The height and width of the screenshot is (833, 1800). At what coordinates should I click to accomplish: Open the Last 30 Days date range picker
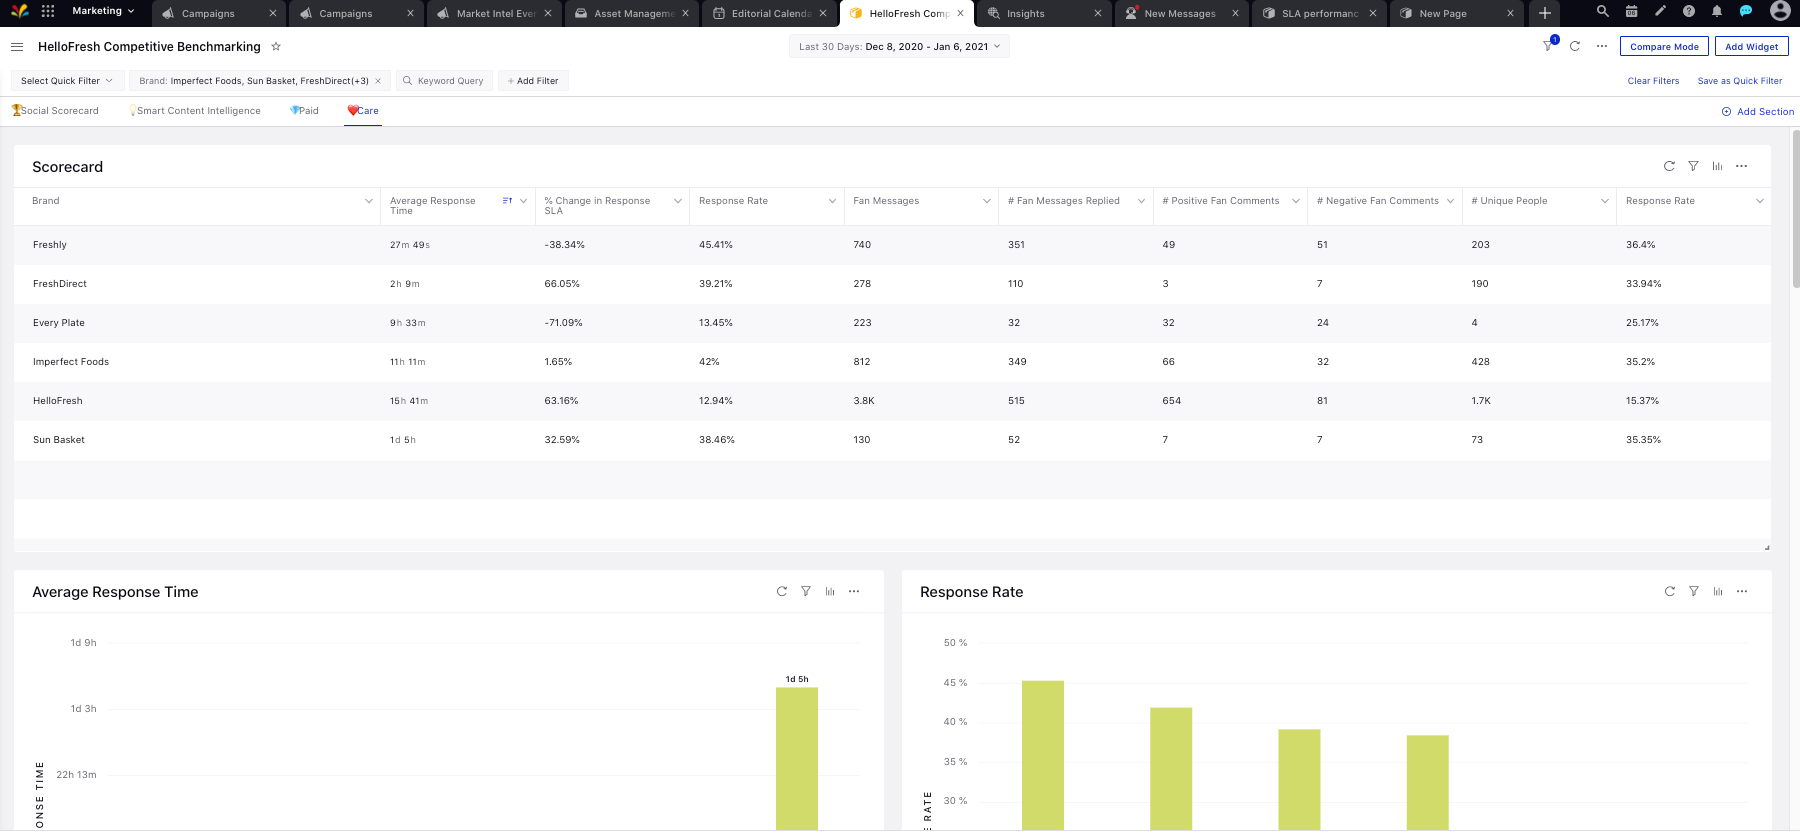click(899, 47)
